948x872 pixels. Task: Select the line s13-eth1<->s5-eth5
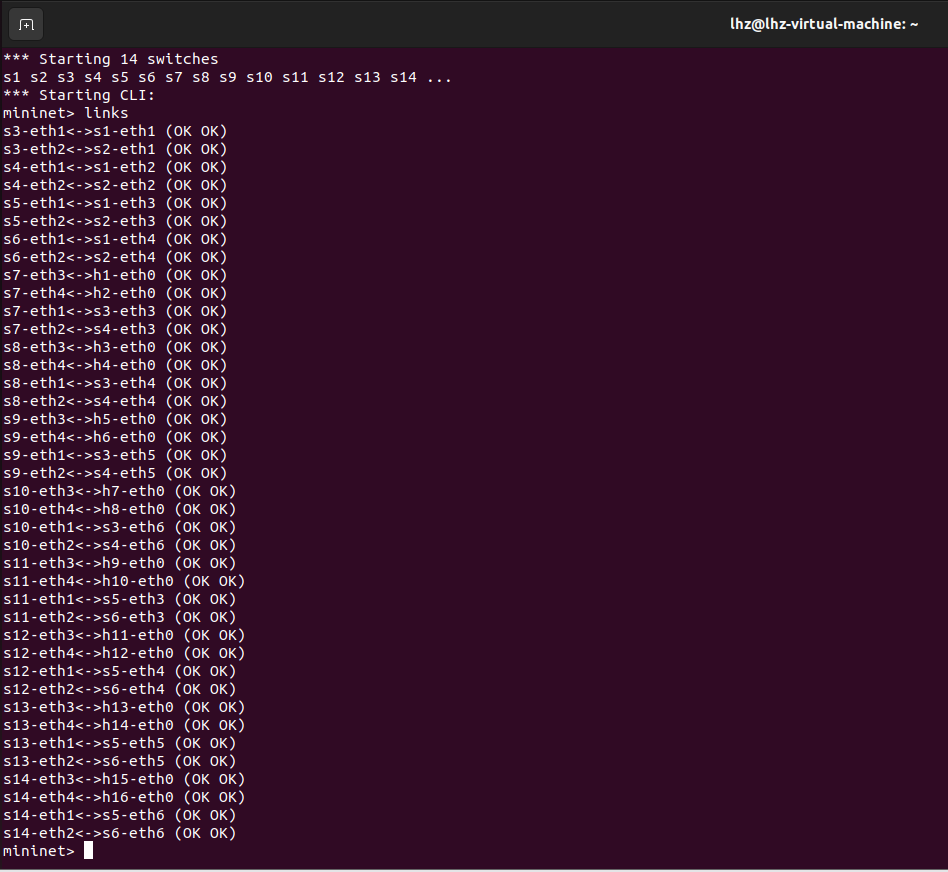click(x=120, y=743)
